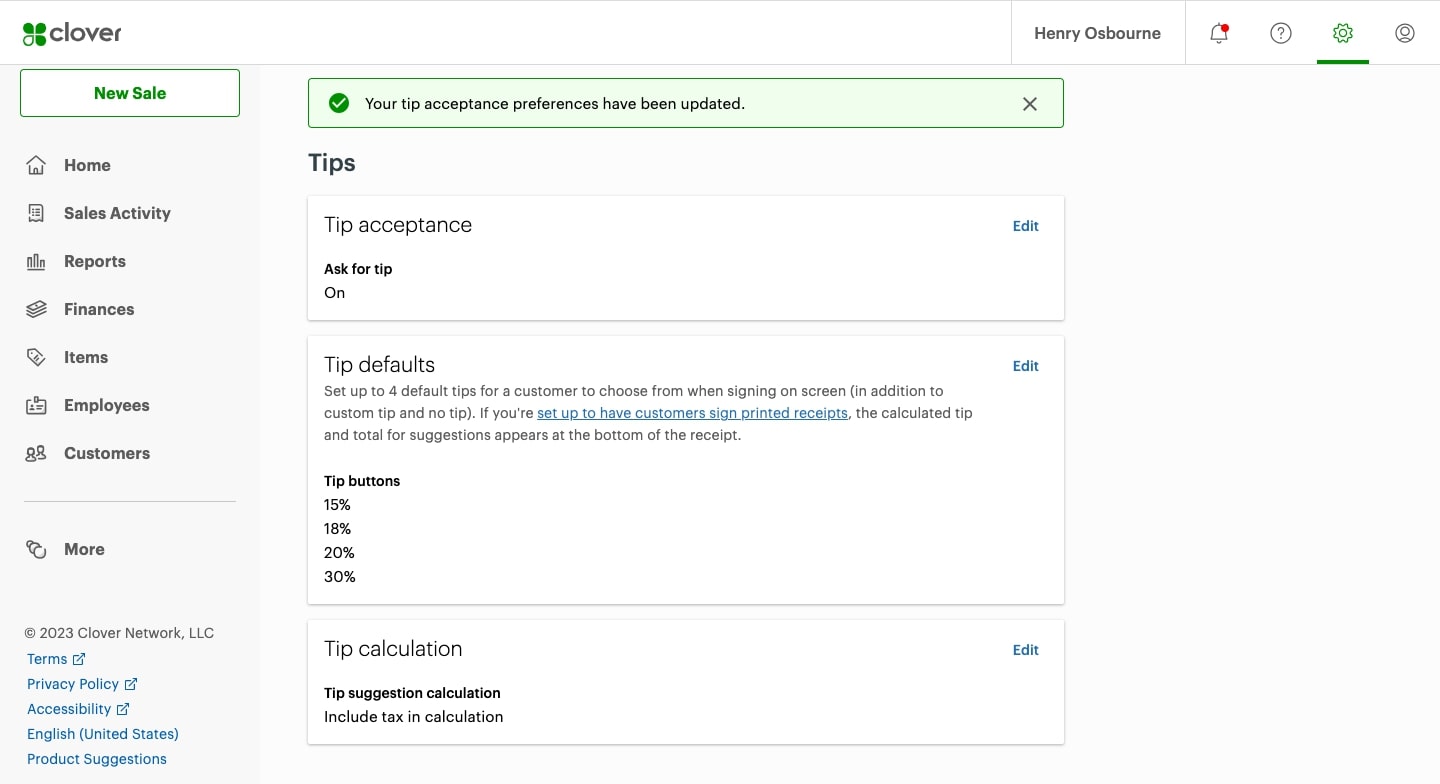Viewport: 1440px width, 784px height.
Task: Dismiss the tip preferences updated notification
Action: click(1030, 104)
